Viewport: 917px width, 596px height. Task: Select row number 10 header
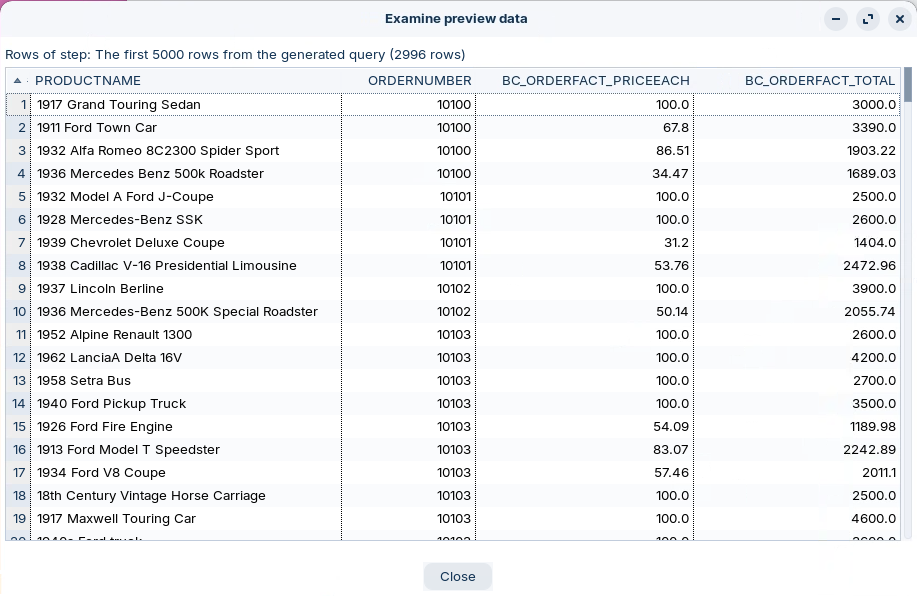point(19,312)
